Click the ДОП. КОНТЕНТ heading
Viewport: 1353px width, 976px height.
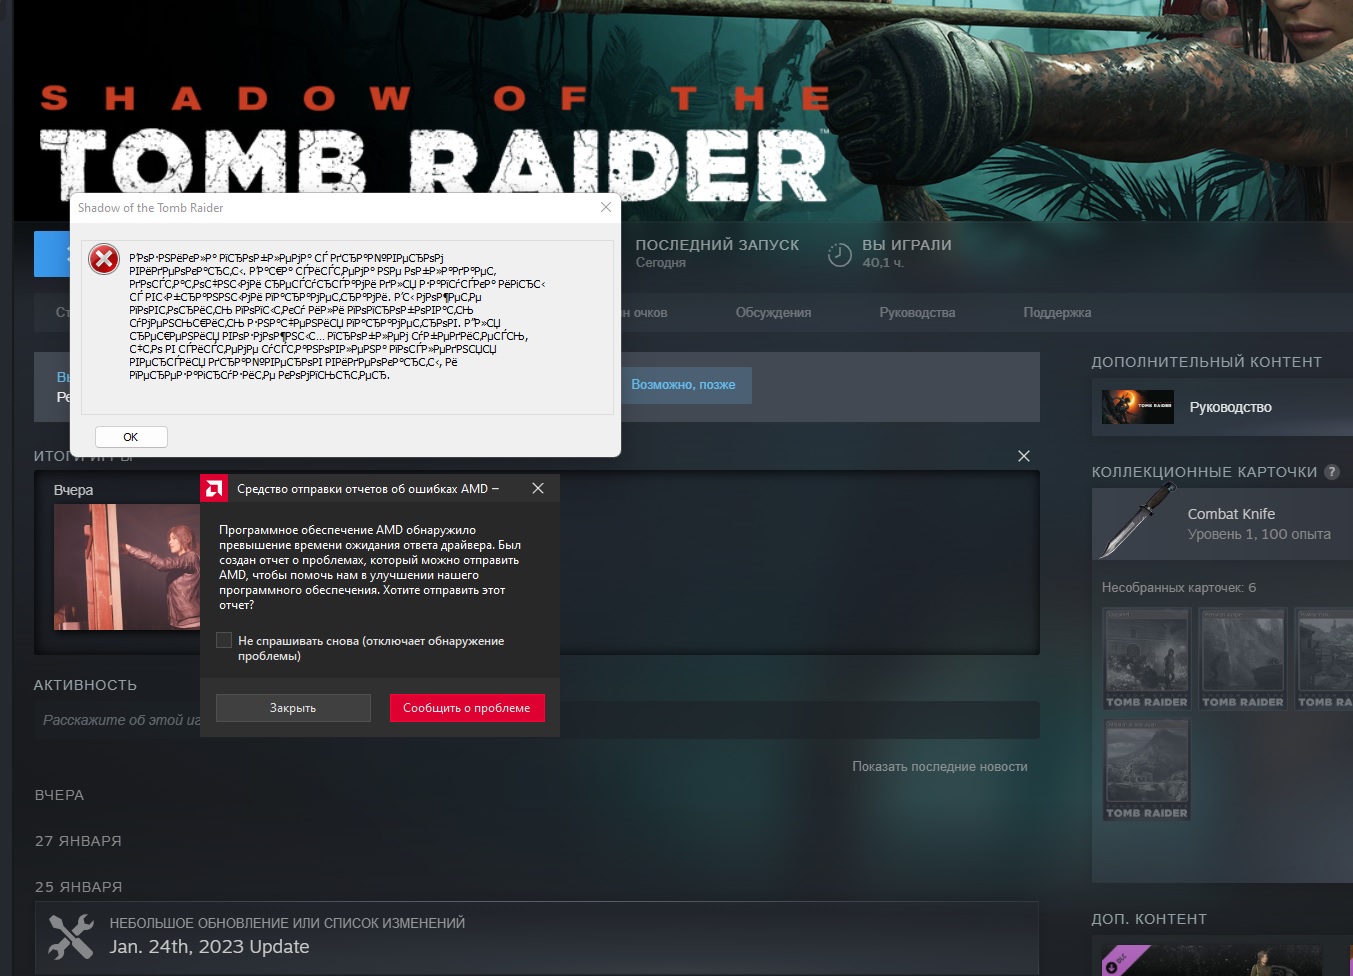(1149, 919)
